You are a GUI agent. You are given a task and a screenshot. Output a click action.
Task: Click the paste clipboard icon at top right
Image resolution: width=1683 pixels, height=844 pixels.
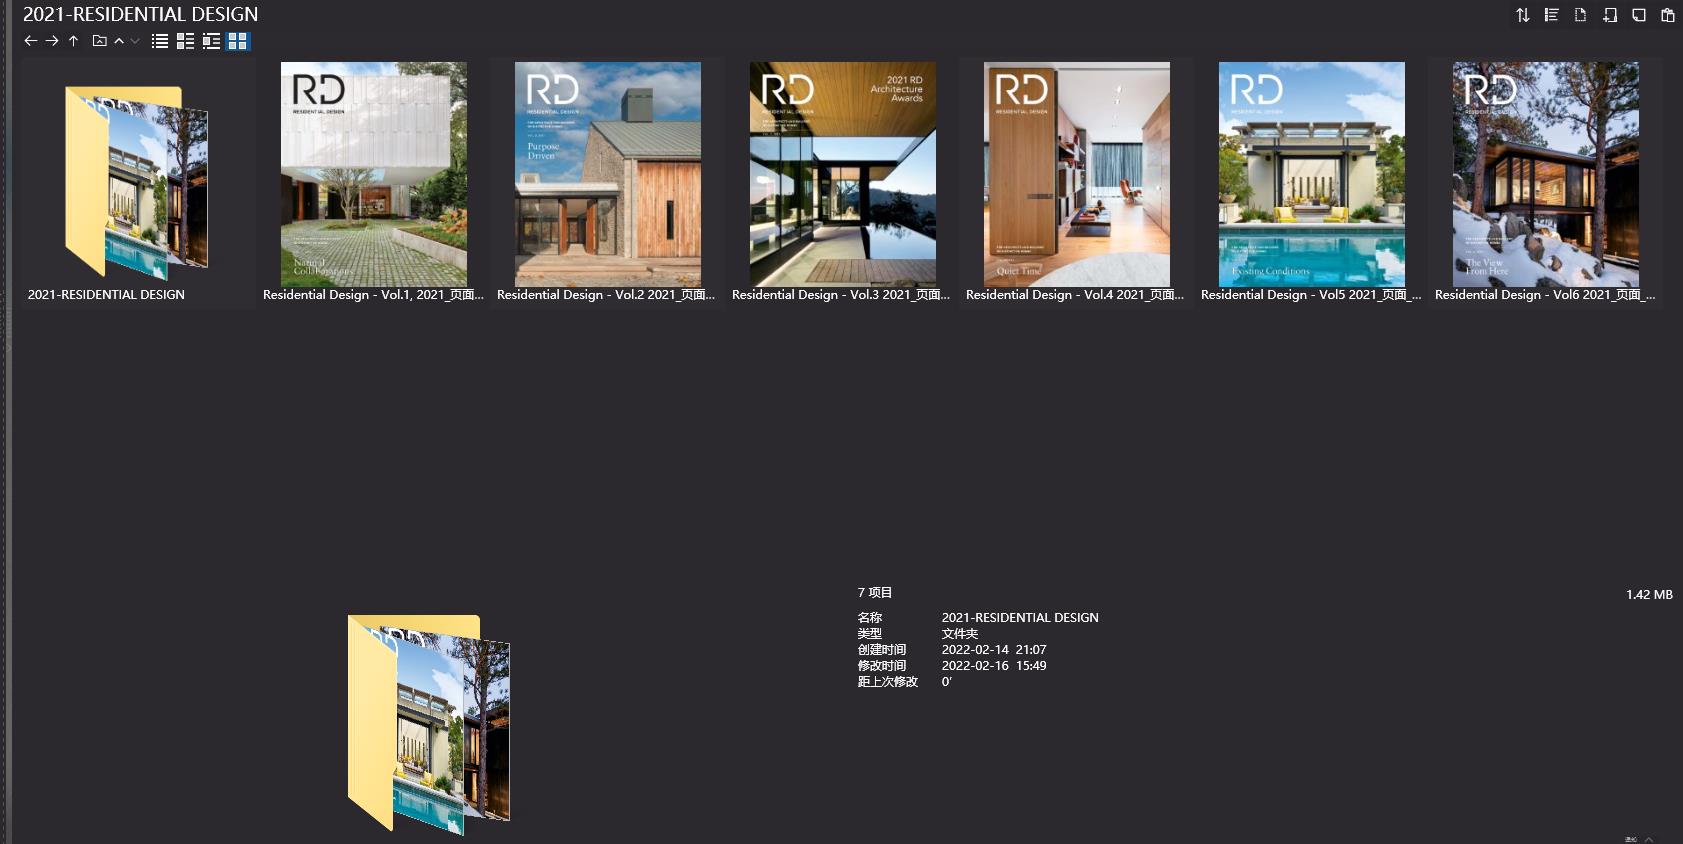pyautogui.click(x=1668, y=15)
